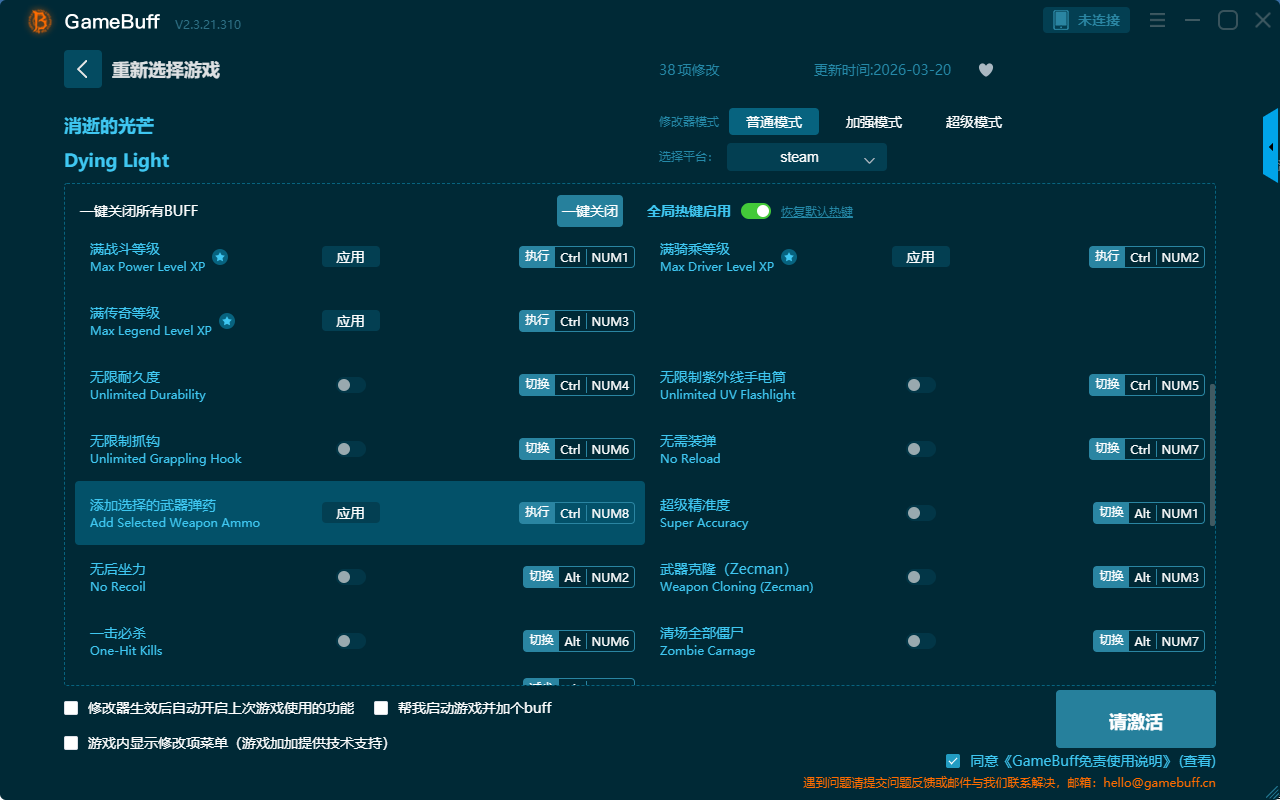Click the star icon beside Max Power Level XP
Viewport: 1280px width, 800px height.
click(220, 257)
